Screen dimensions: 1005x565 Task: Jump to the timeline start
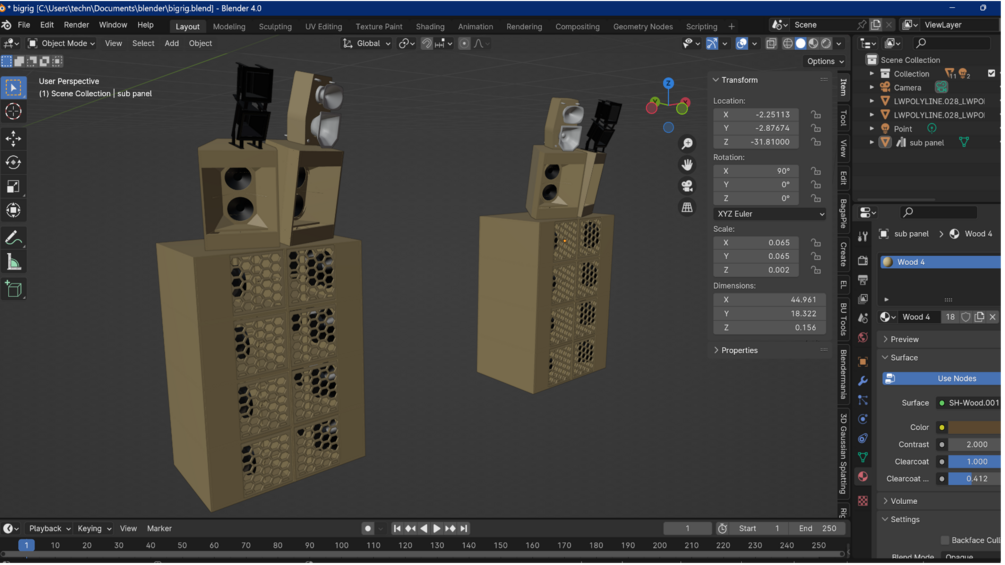point(398,530)
